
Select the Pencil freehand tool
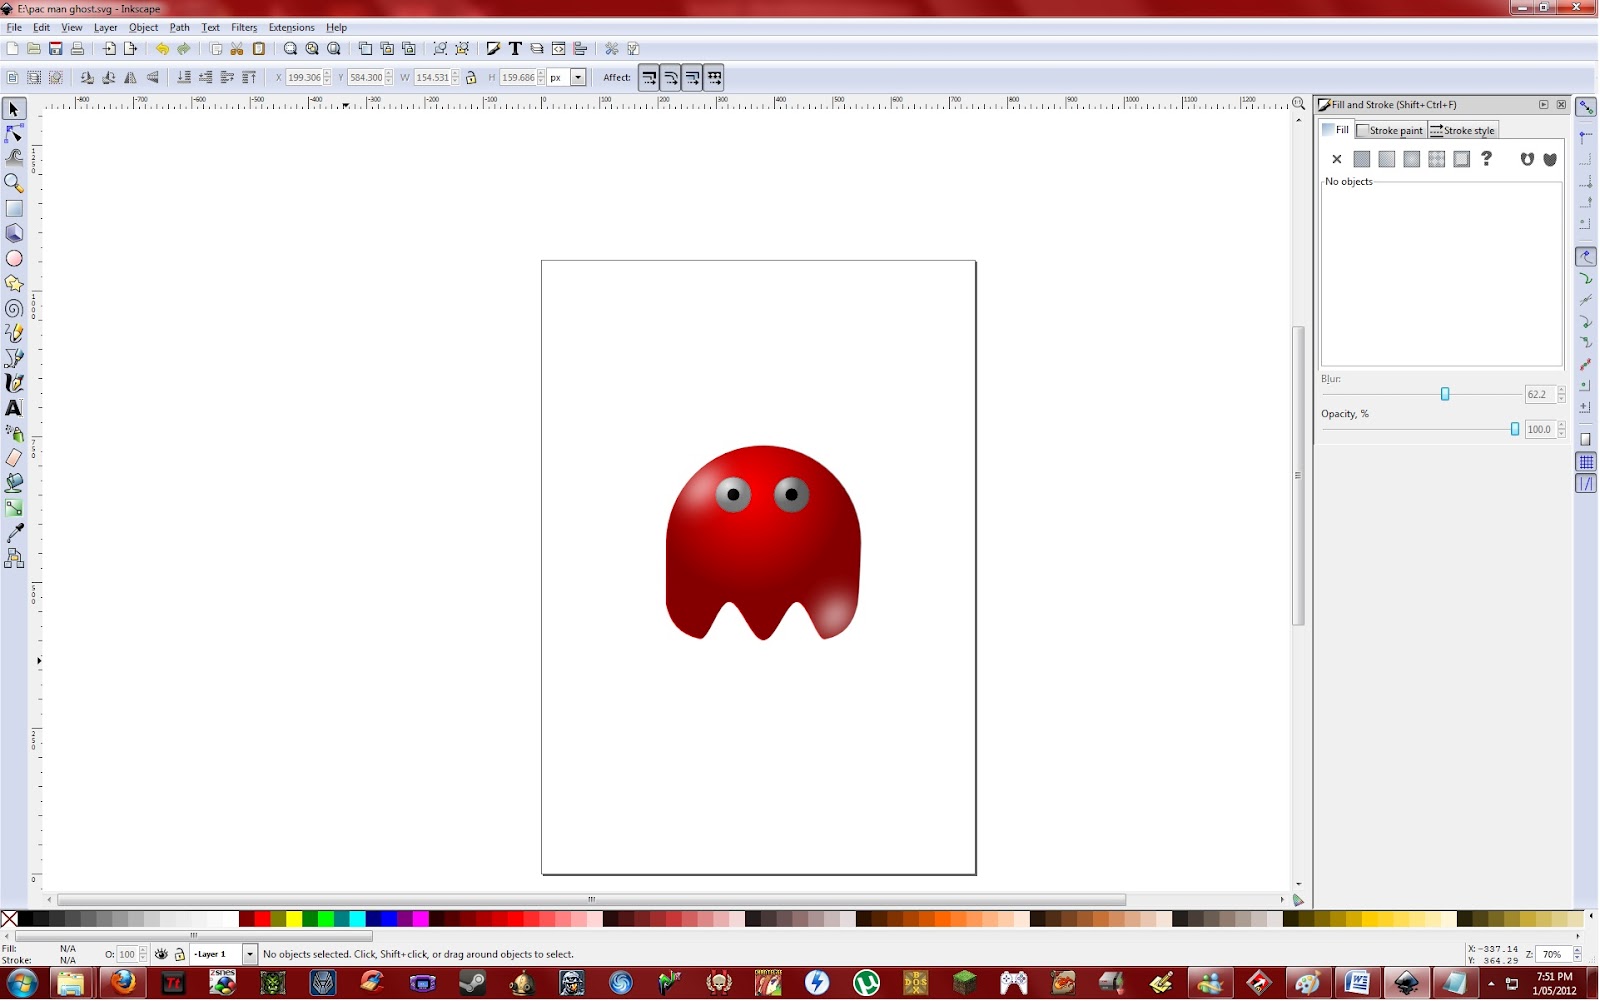click(14, 333)
